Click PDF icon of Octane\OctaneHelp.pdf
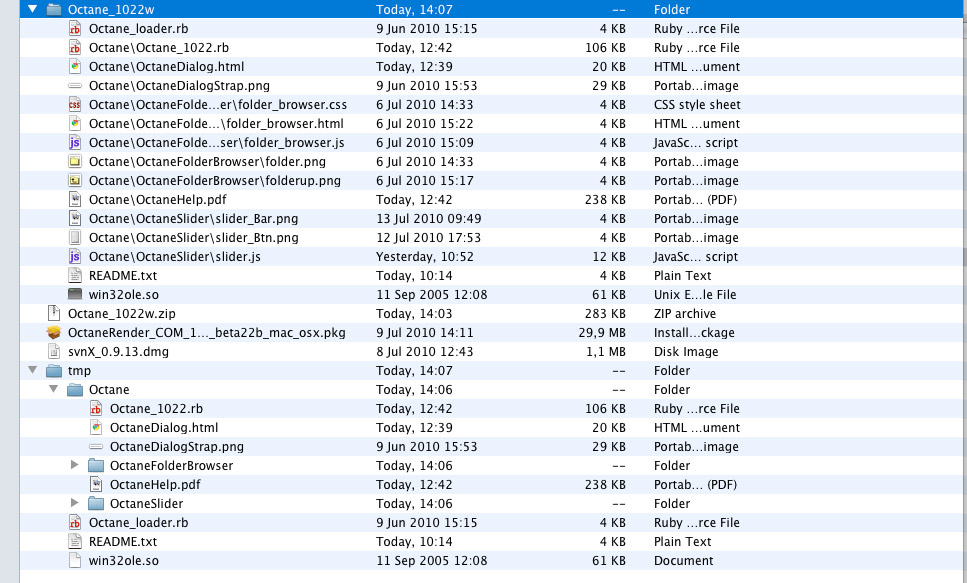Screen dimensions: 967x583 tap(75, 199)
